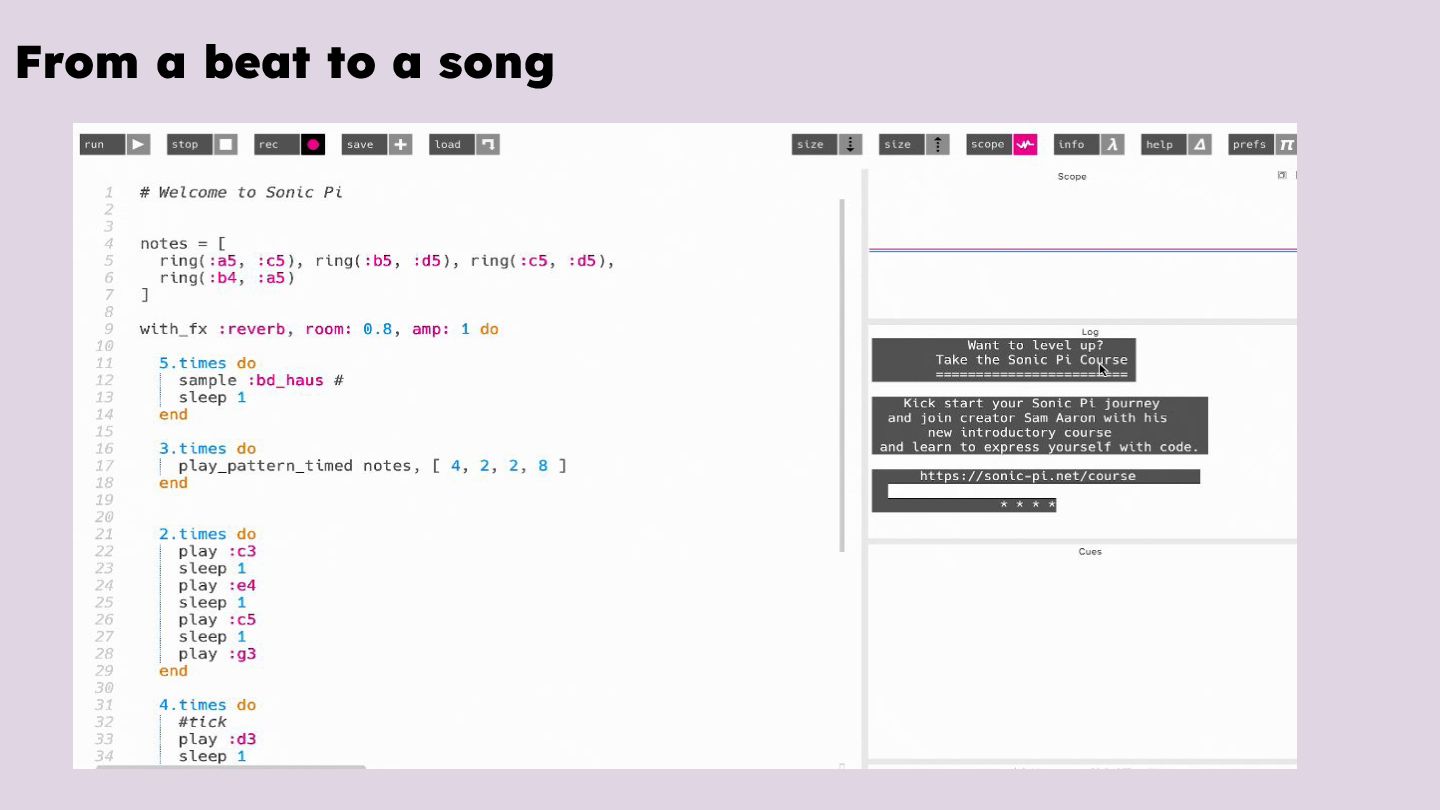Click the load text label

pyautogui.click(x=452, y=144)
